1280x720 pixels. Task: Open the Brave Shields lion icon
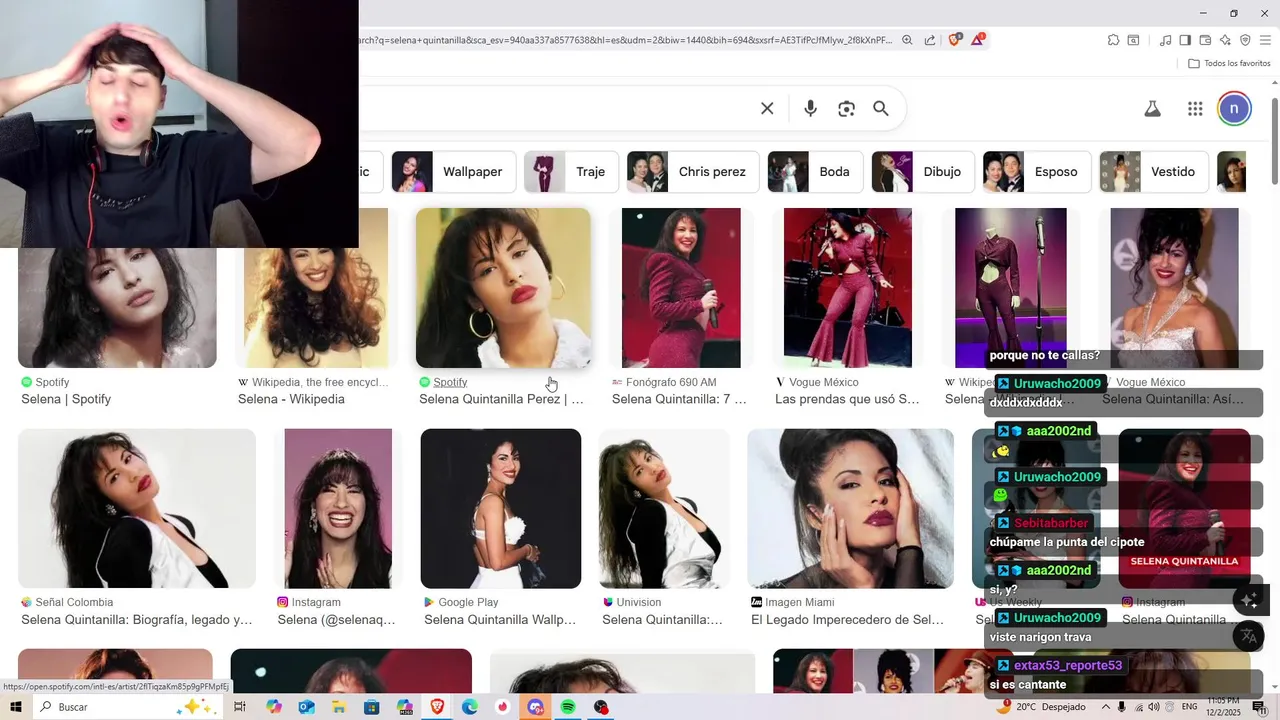pyautogui.click(x=954, y=40)
